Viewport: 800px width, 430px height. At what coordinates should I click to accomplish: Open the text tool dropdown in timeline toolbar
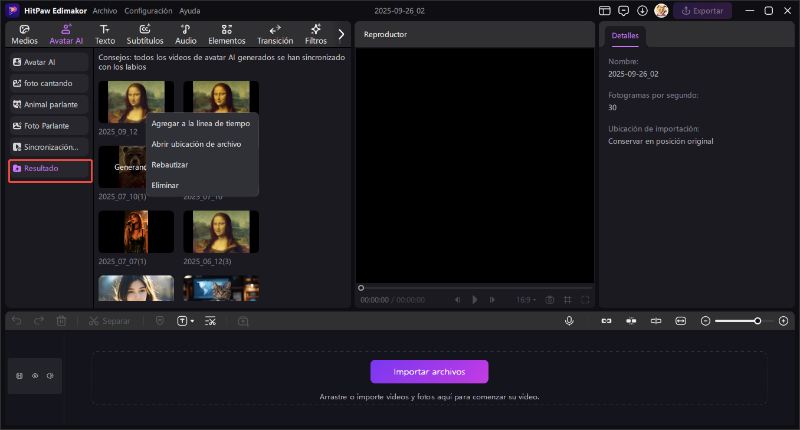185,321
